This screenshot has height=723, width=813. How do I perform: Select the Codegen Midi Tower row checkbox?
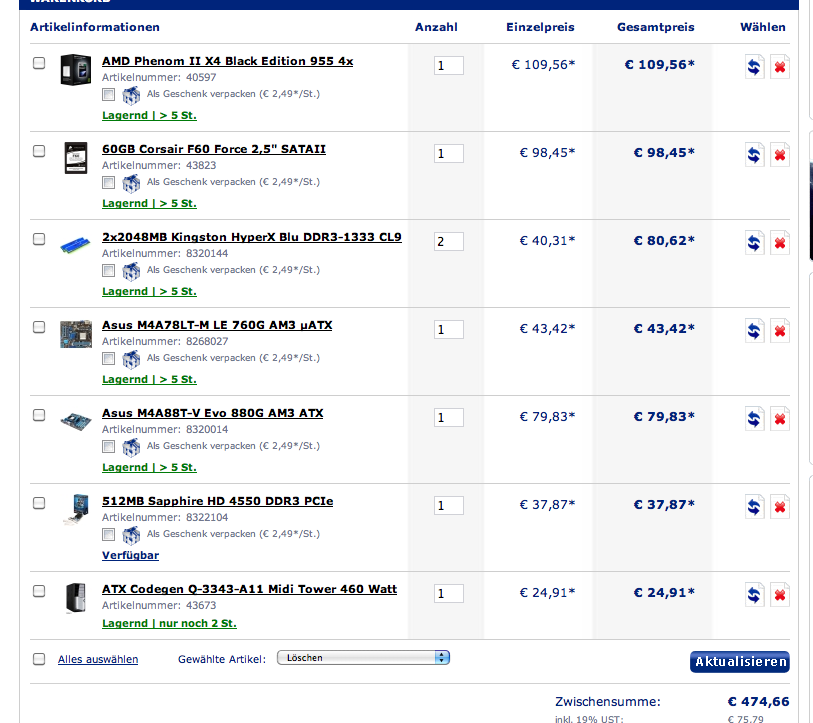point(39,591)
